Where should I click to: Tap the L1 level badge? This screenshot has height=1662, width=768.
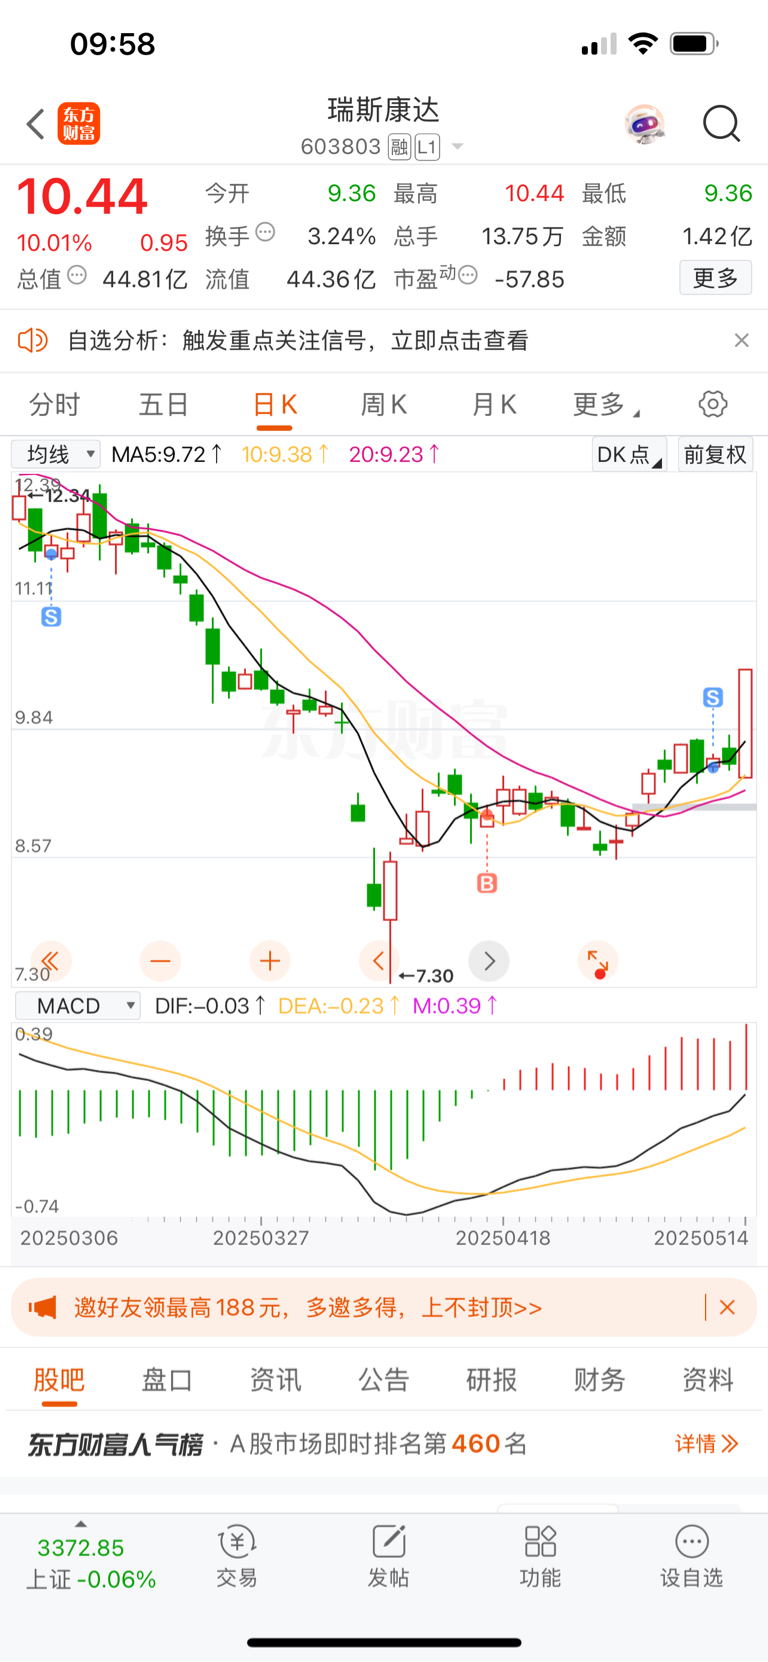tap(427, 147)
